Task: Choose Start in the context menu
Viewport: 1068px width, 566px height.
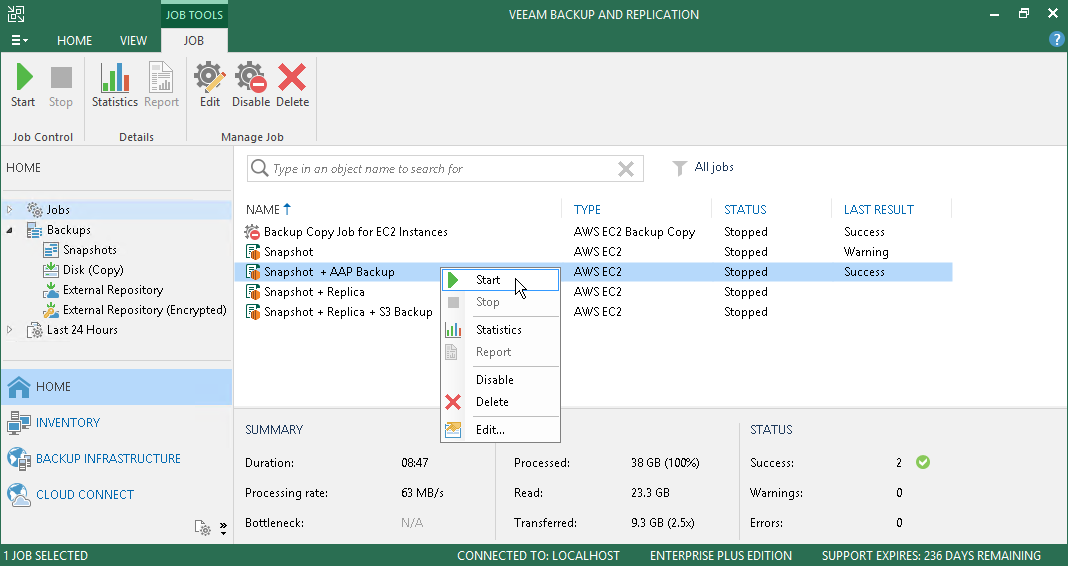Action: coord(501,280)
